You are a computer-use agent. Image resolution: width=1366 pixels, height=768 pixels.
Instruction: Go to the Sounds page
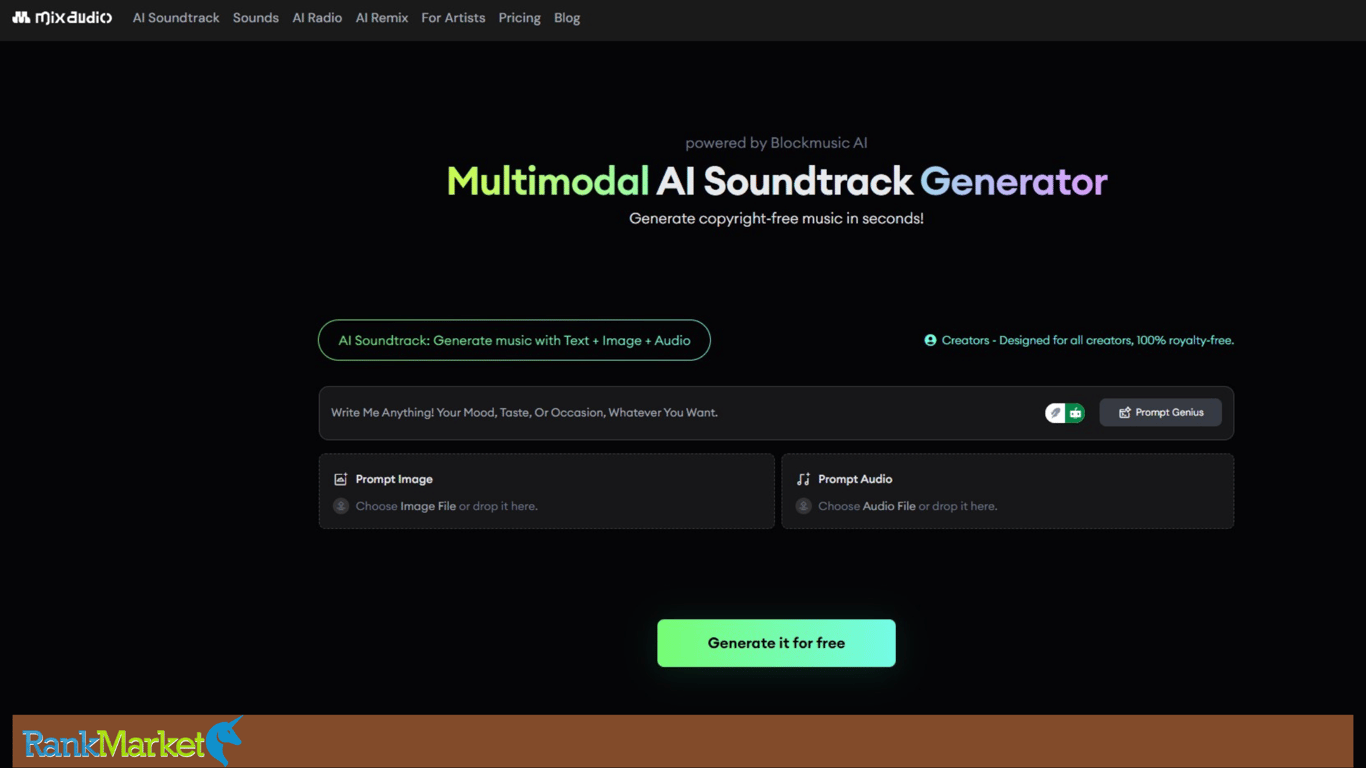256,18
